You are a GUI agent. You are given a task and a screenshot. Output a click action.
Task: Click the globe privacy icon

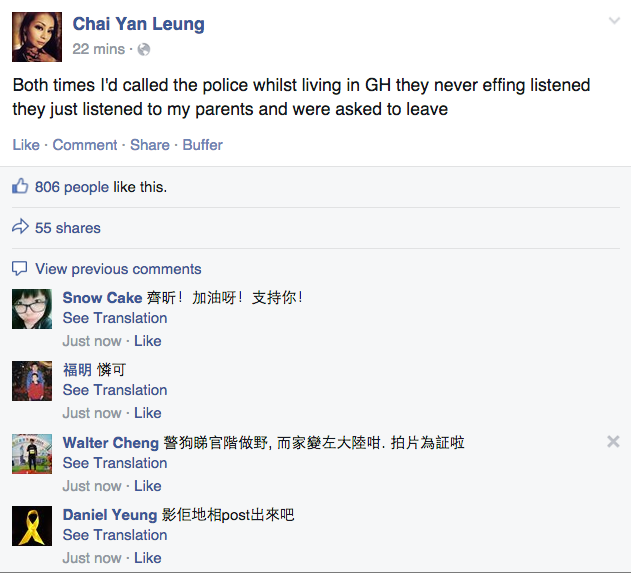pos(144,49)
